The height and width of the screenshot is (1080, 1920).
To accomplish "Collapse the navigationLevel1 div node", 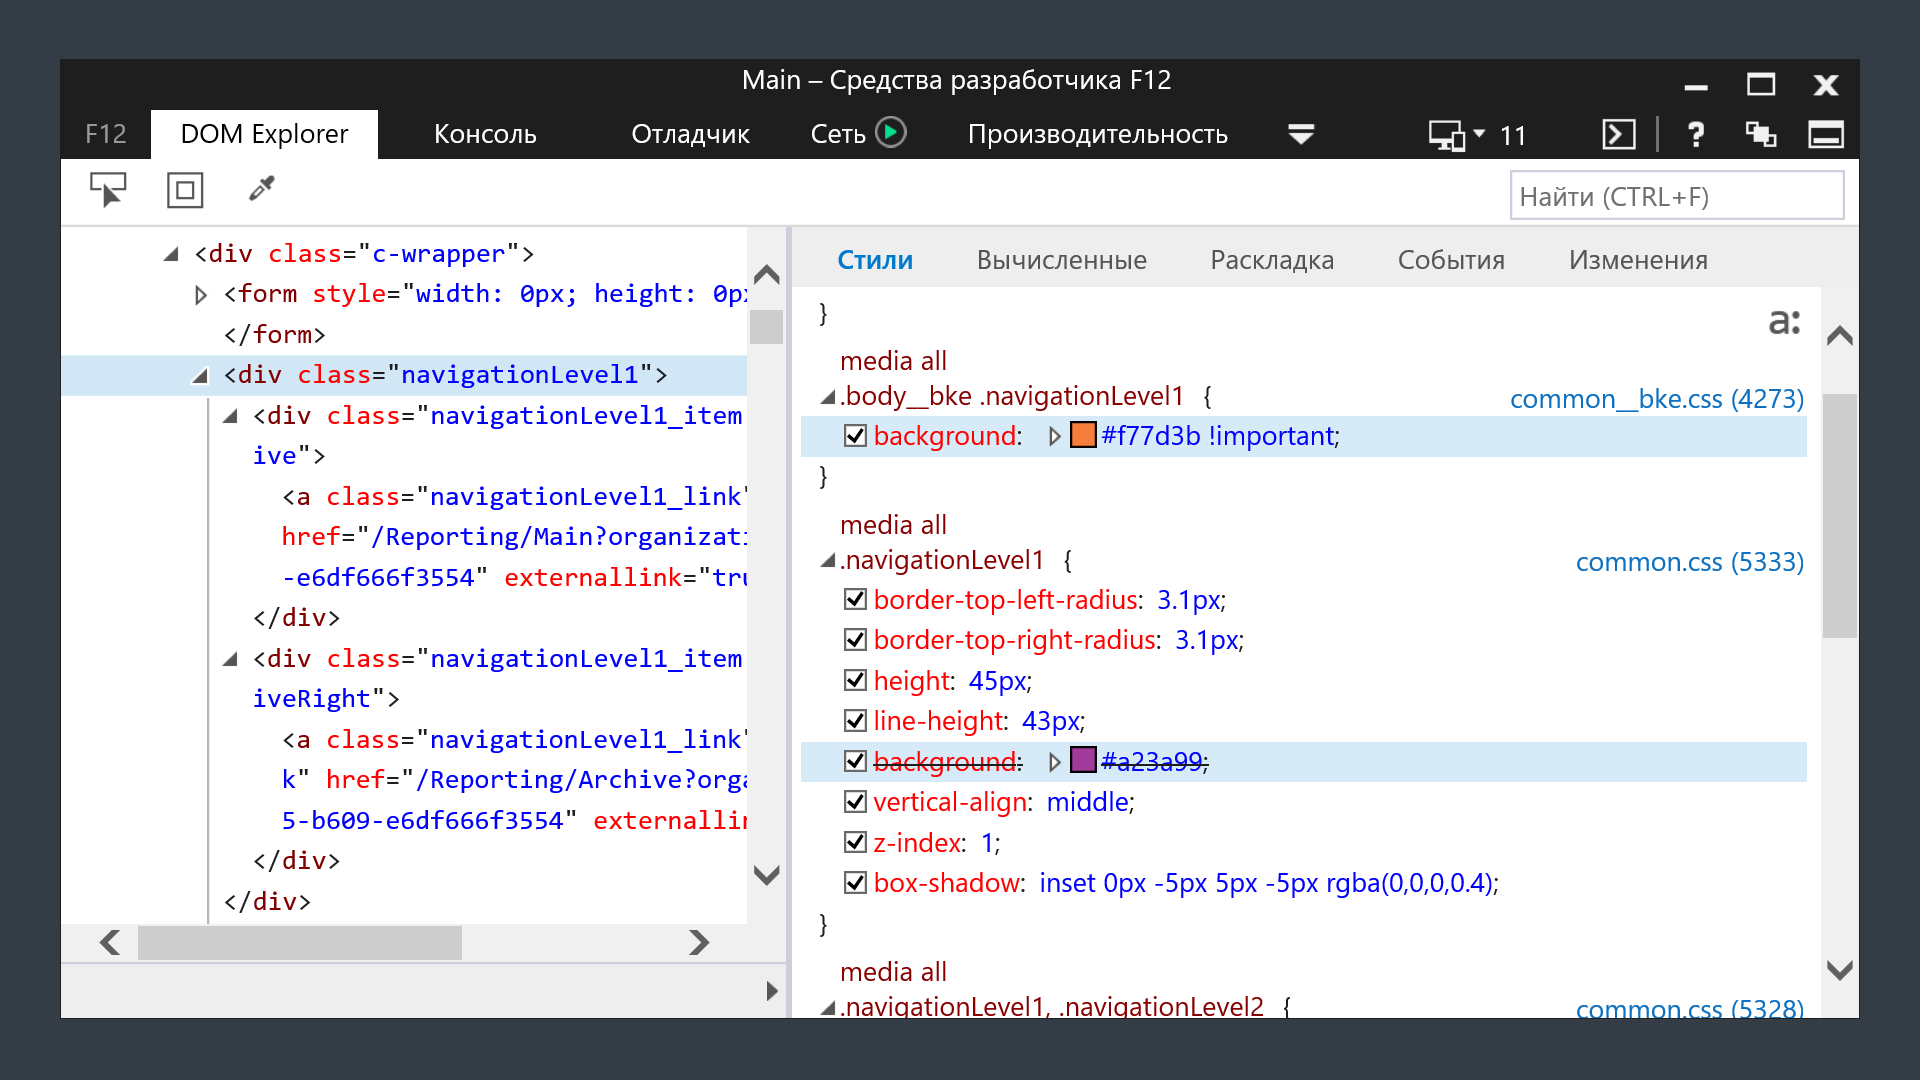I will click(200, 376).
